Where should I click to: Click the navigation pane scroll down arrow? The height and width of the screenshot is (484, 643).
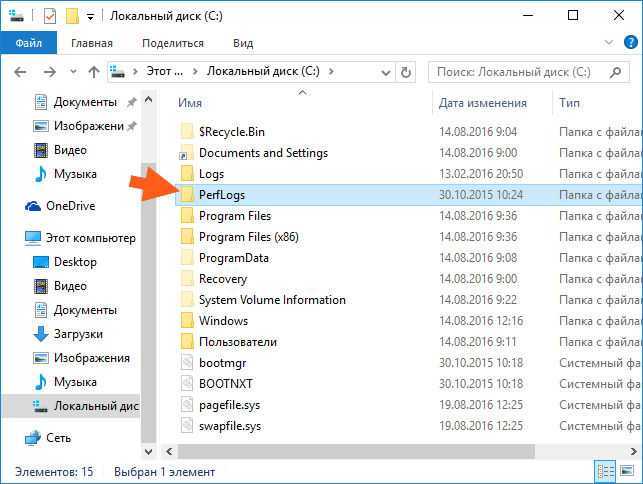click(x=148, y=452)
